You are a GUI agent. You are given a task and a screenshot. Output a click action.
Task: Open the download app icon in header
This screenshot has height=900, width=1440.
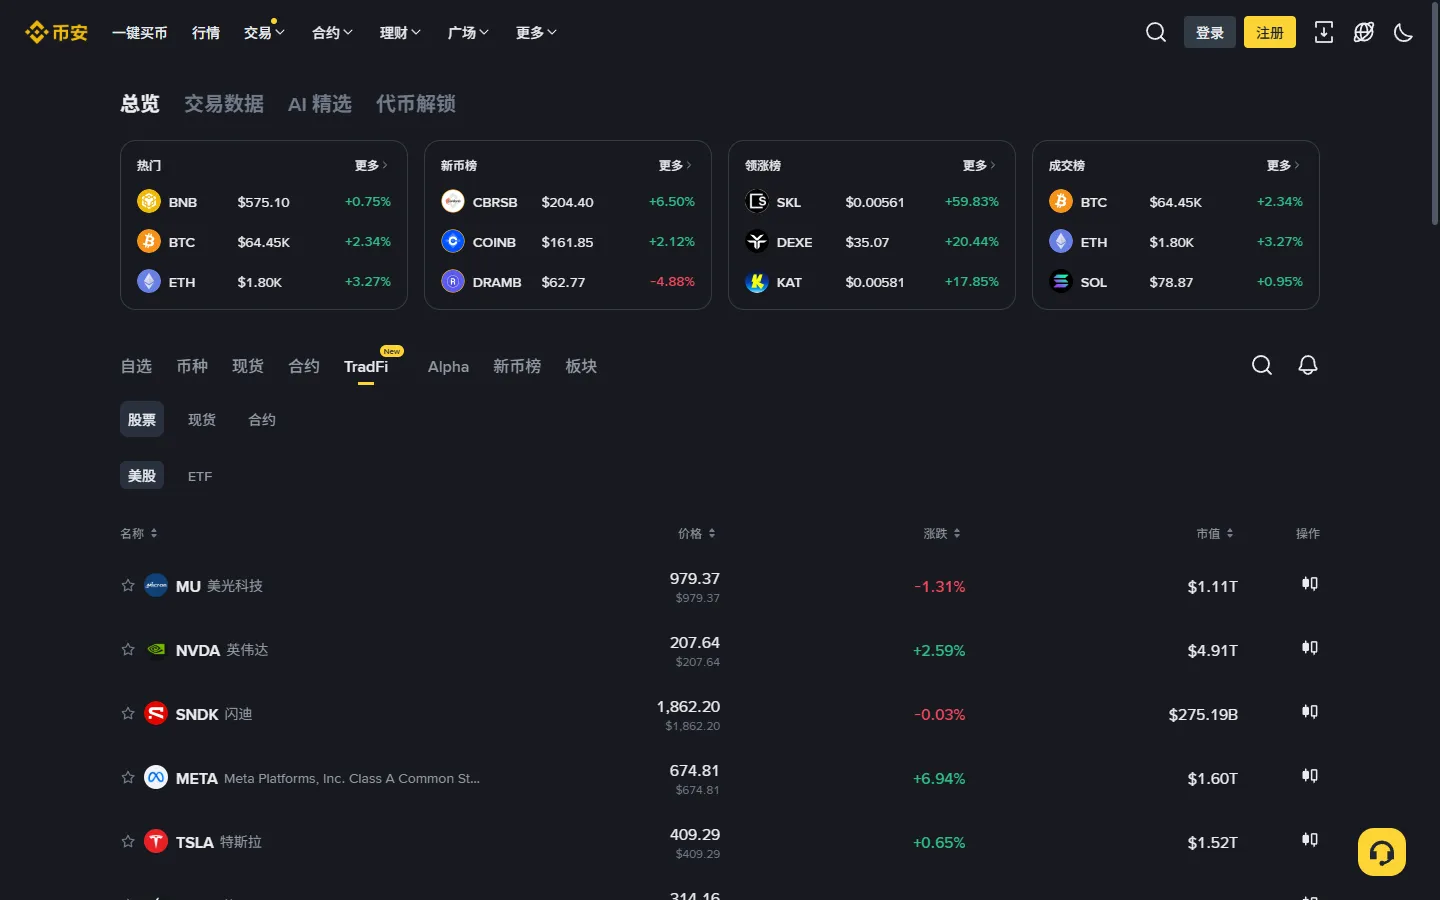pyautogui.click(x=1324, y=32)
